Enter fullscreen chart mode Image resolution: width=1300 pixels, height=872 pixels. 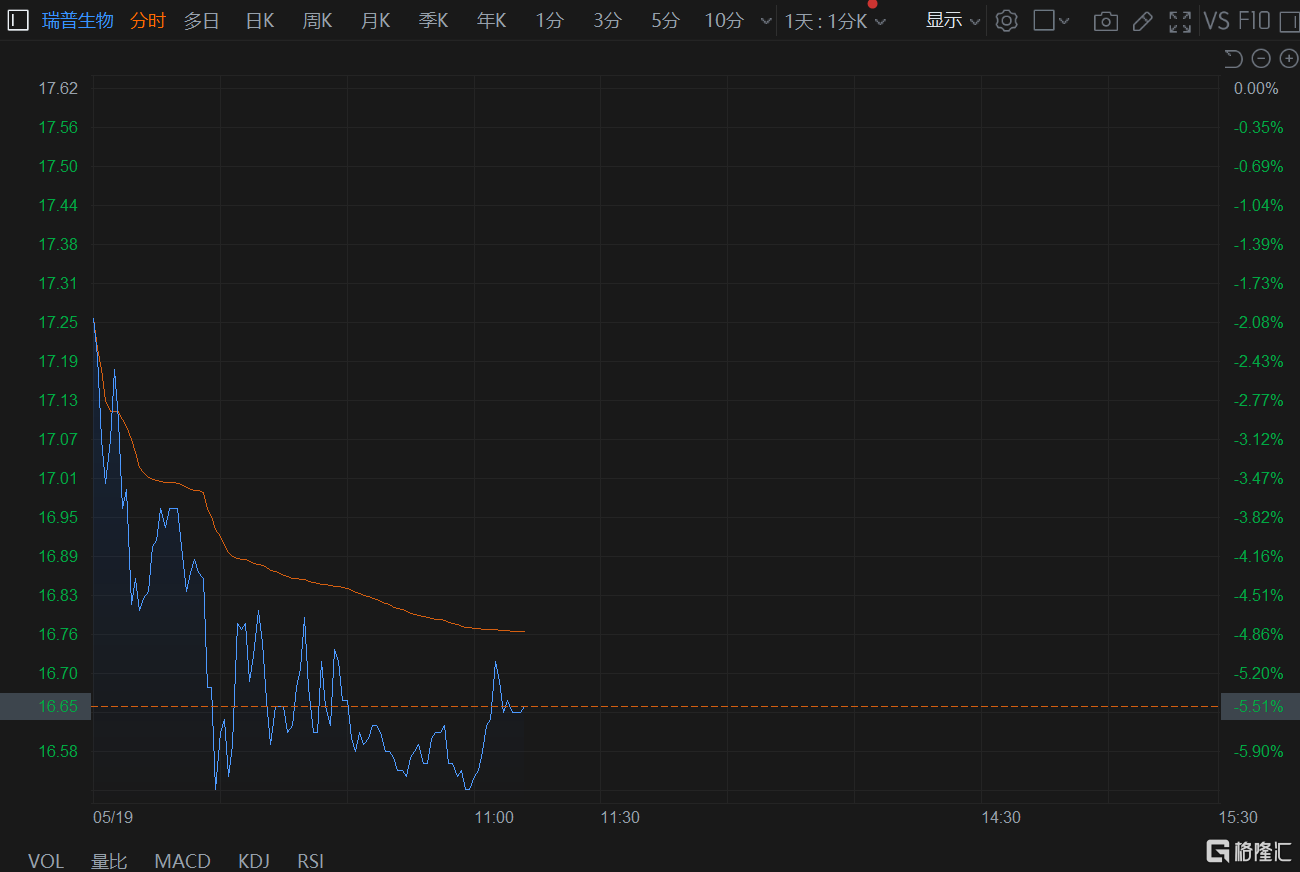tap(1180, 21)
